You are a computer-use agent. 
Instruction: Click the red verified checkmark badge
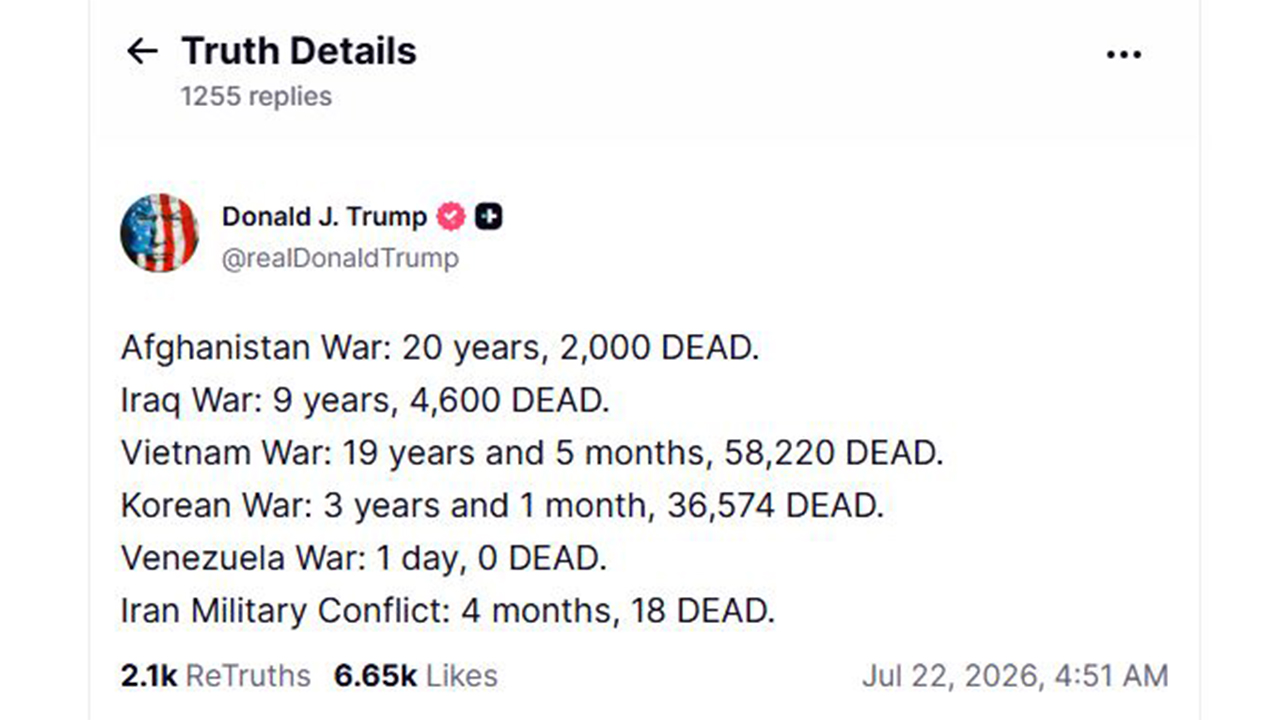451,216
